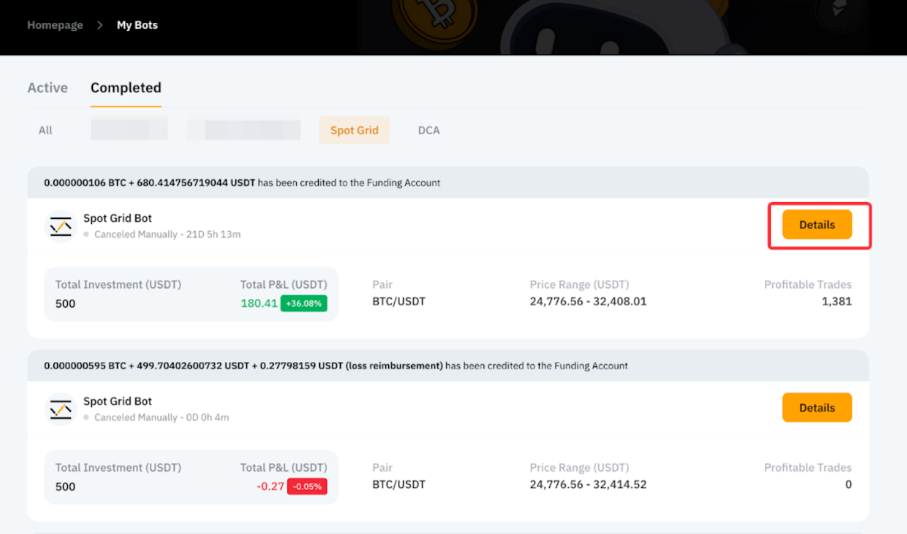Click the price range 24,776.56 - 32,408.01
This screenshot has height=534, width=907.
[588, 302]
